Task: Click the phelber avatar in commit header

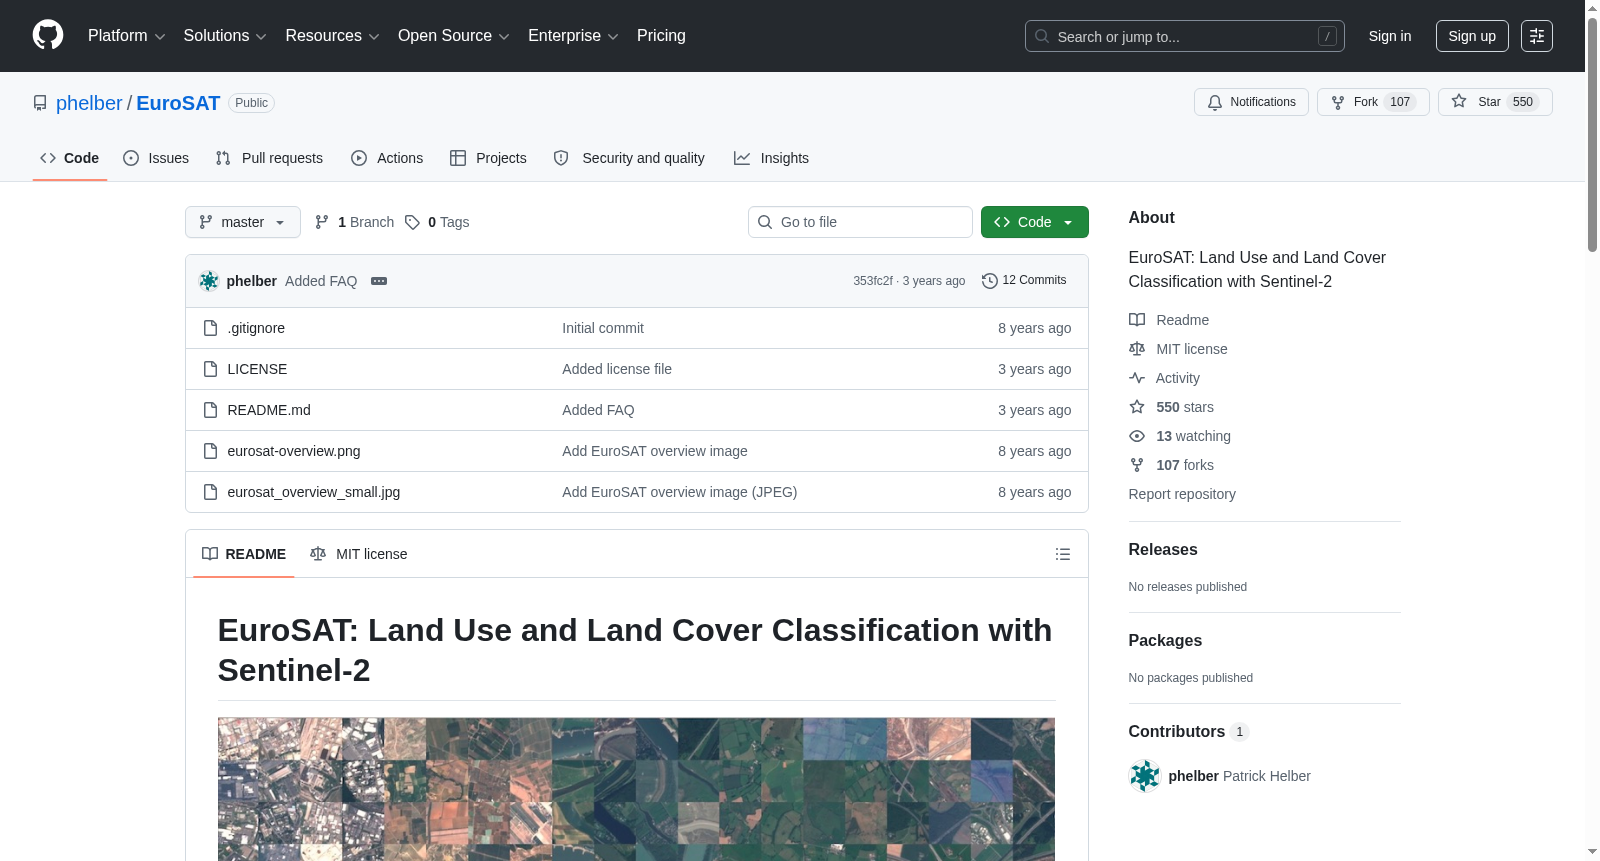Action: click(x=209, y=281)
